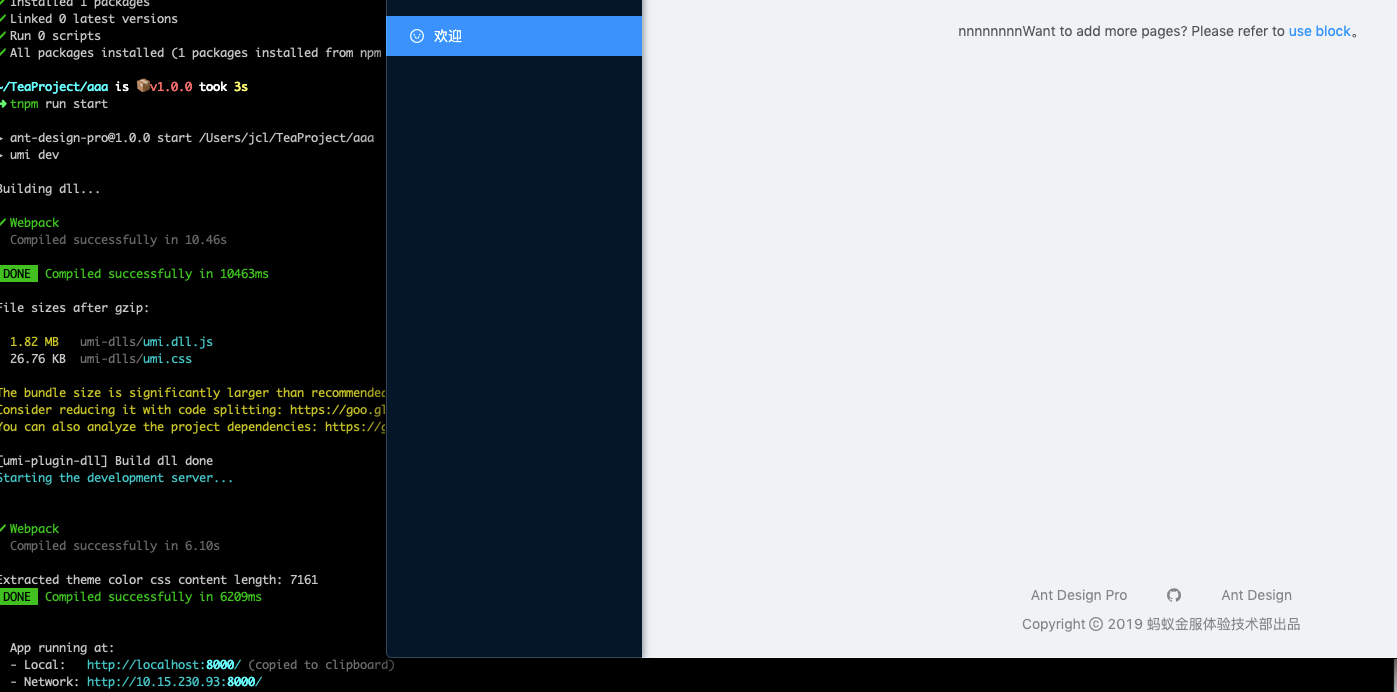Click the '(copied to clipboard)' note

point(321,665)
